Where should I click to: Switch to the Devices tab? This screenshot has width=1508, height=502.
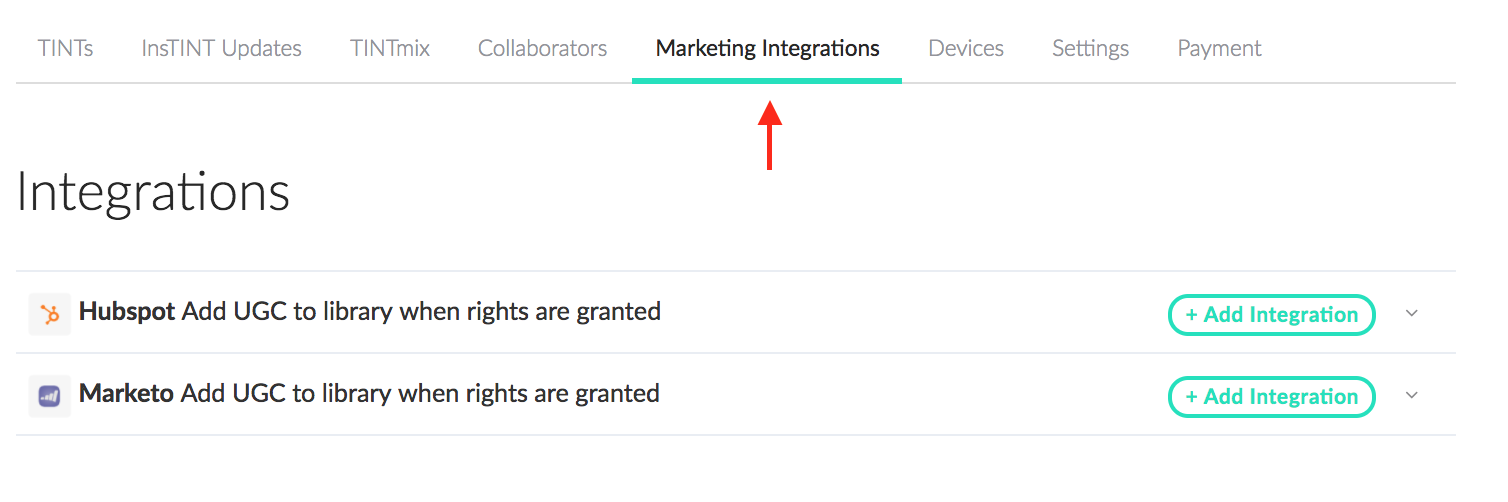click(966, 48)
